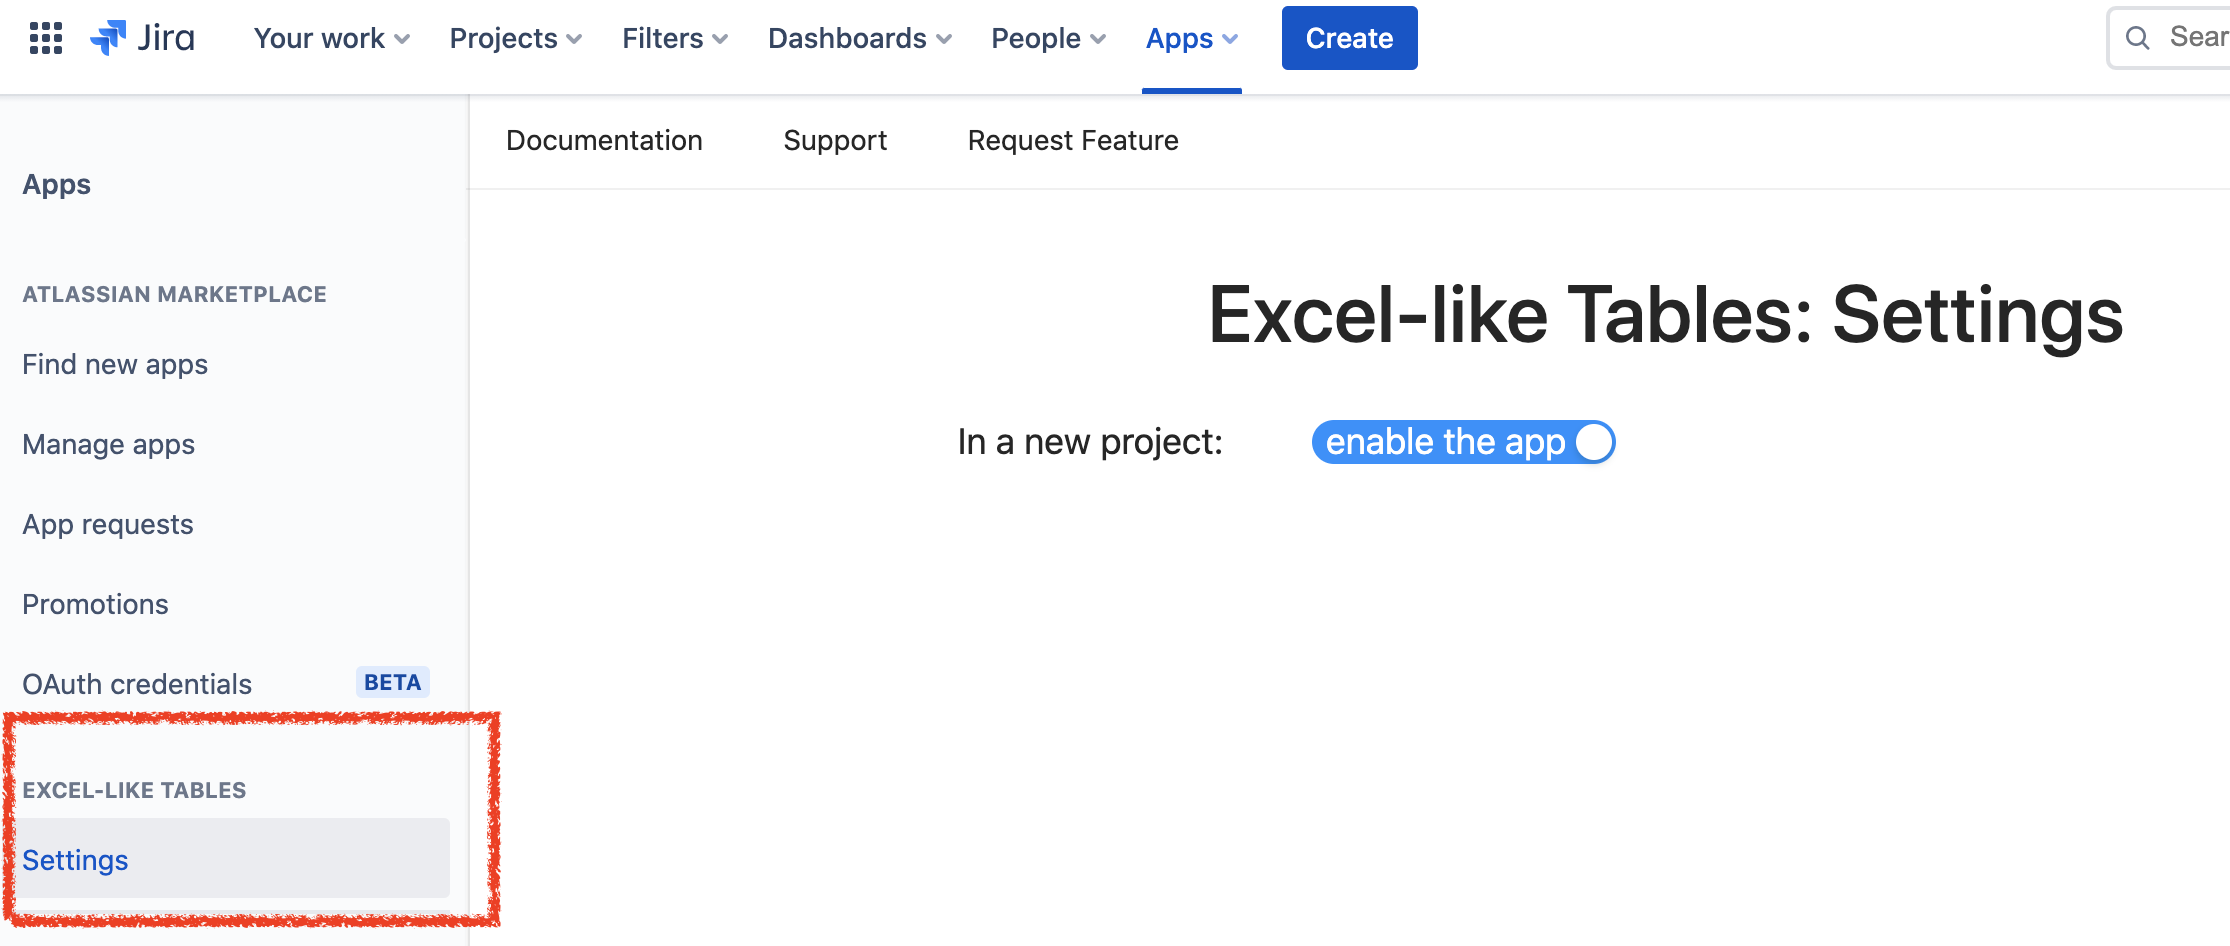Open the app switcher grid icon
The image size is (2230, 946).
(x=46, y=38)
